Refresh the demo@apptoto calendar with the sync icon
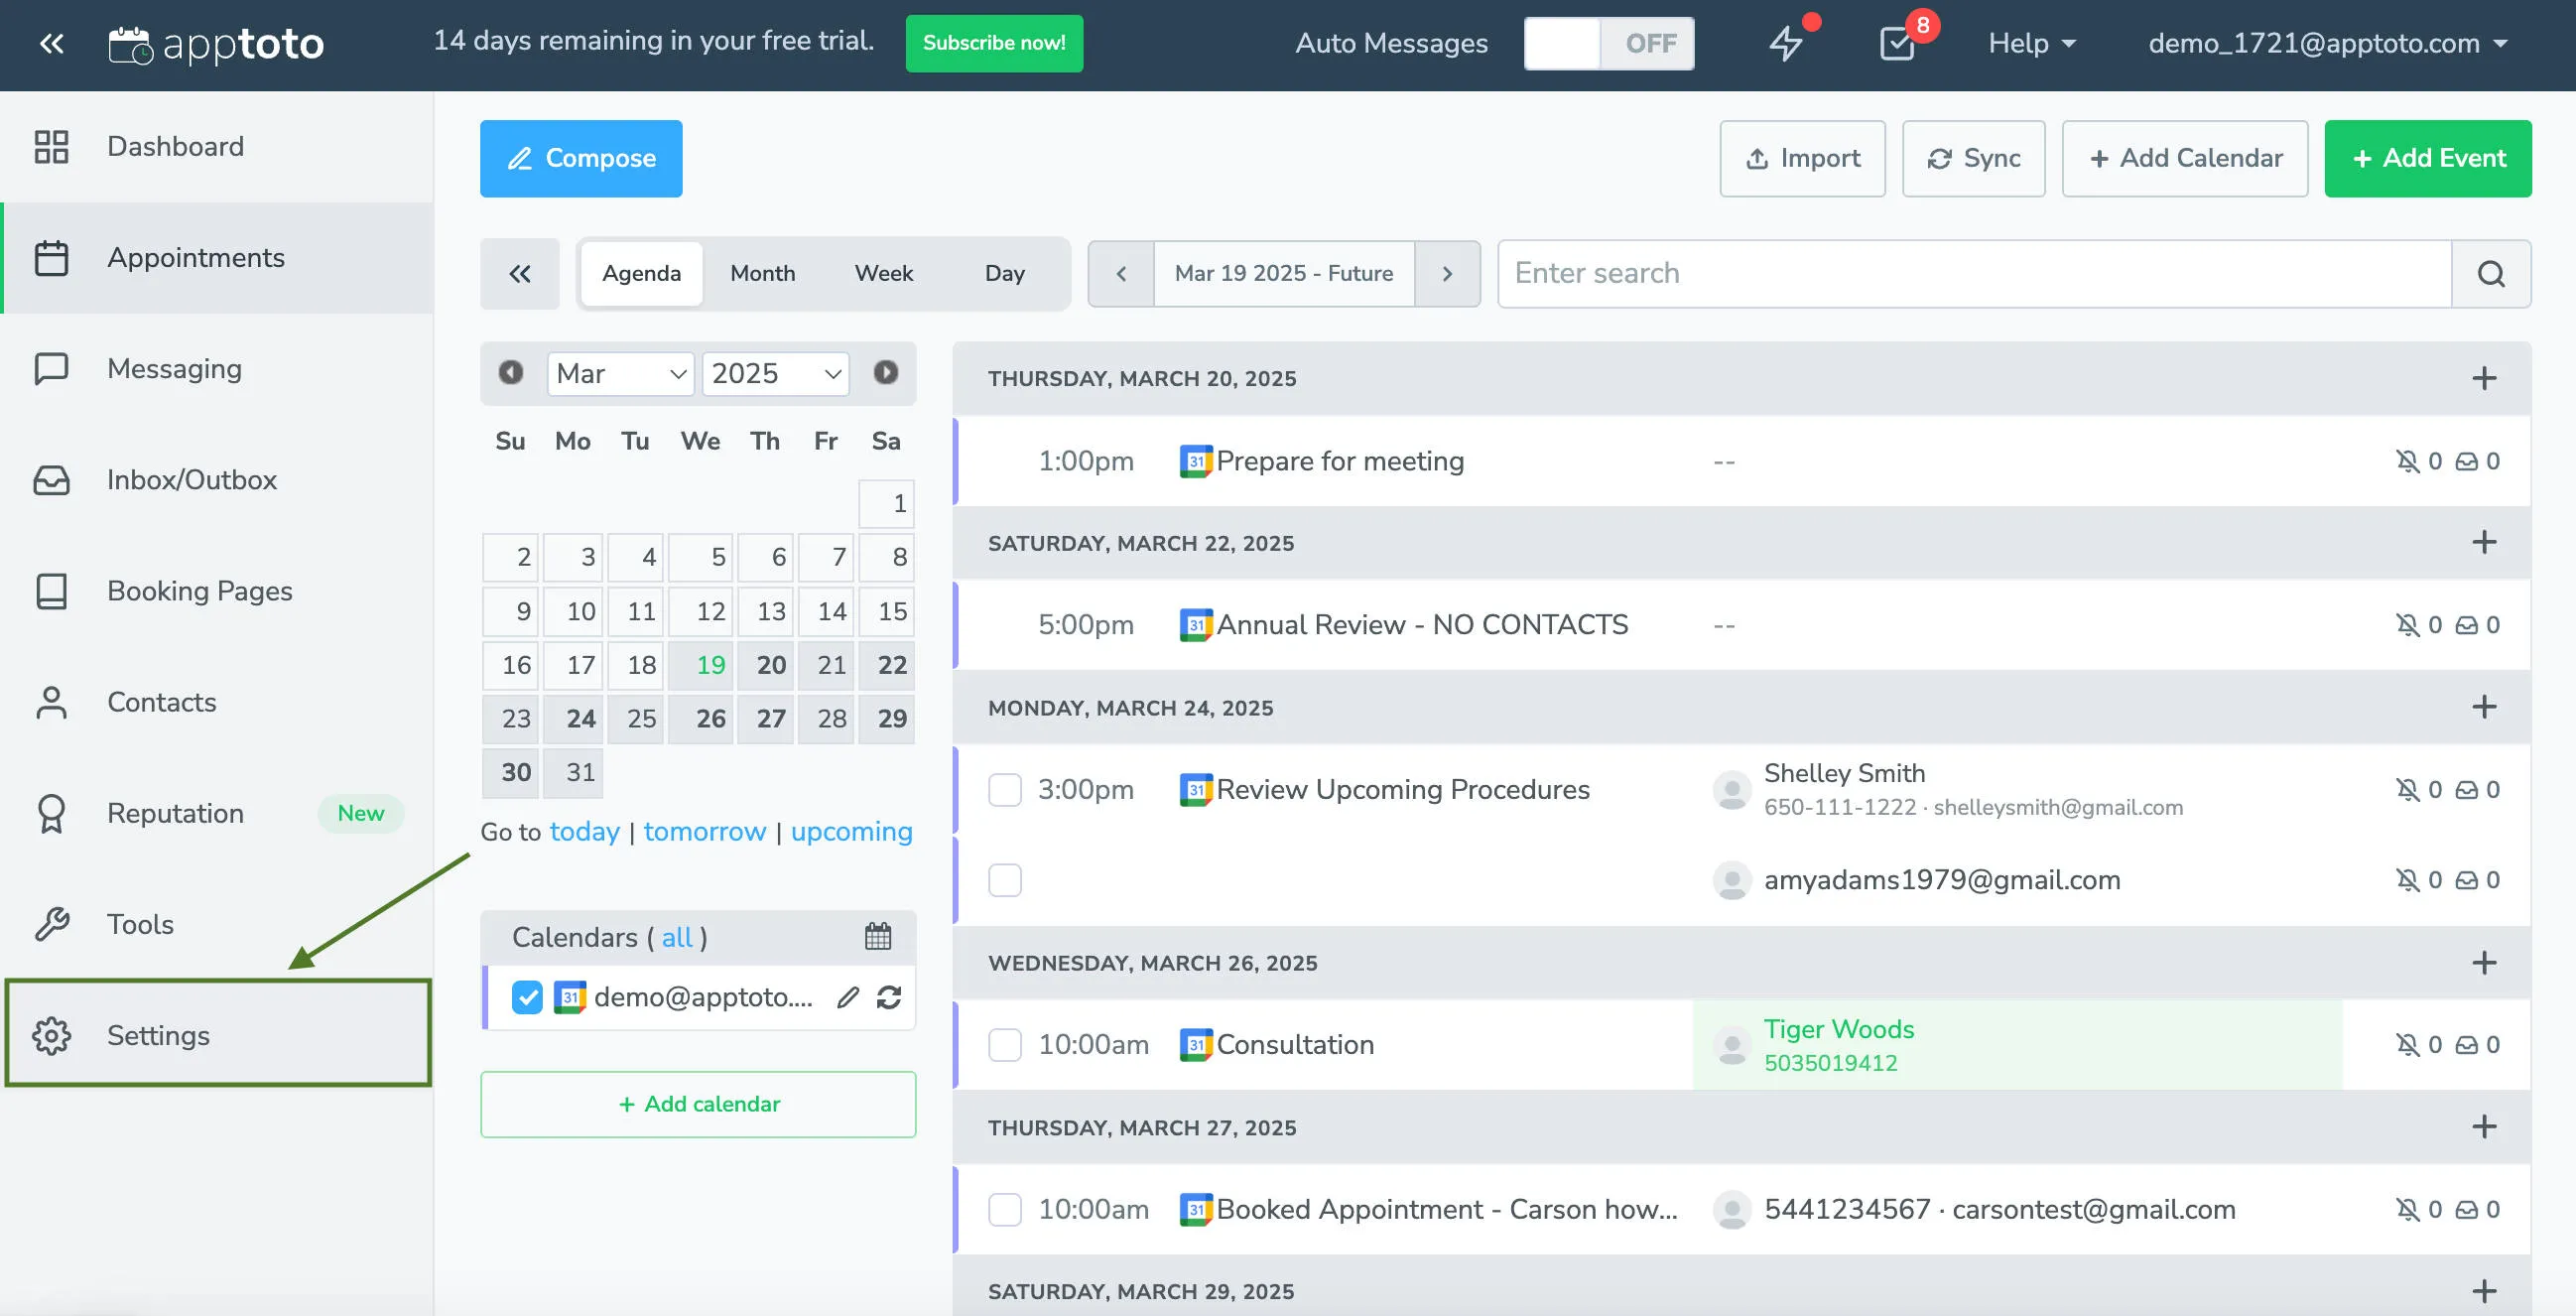Image resolution: width=2576 pixels, height=1316 pixels. (889, 997)
